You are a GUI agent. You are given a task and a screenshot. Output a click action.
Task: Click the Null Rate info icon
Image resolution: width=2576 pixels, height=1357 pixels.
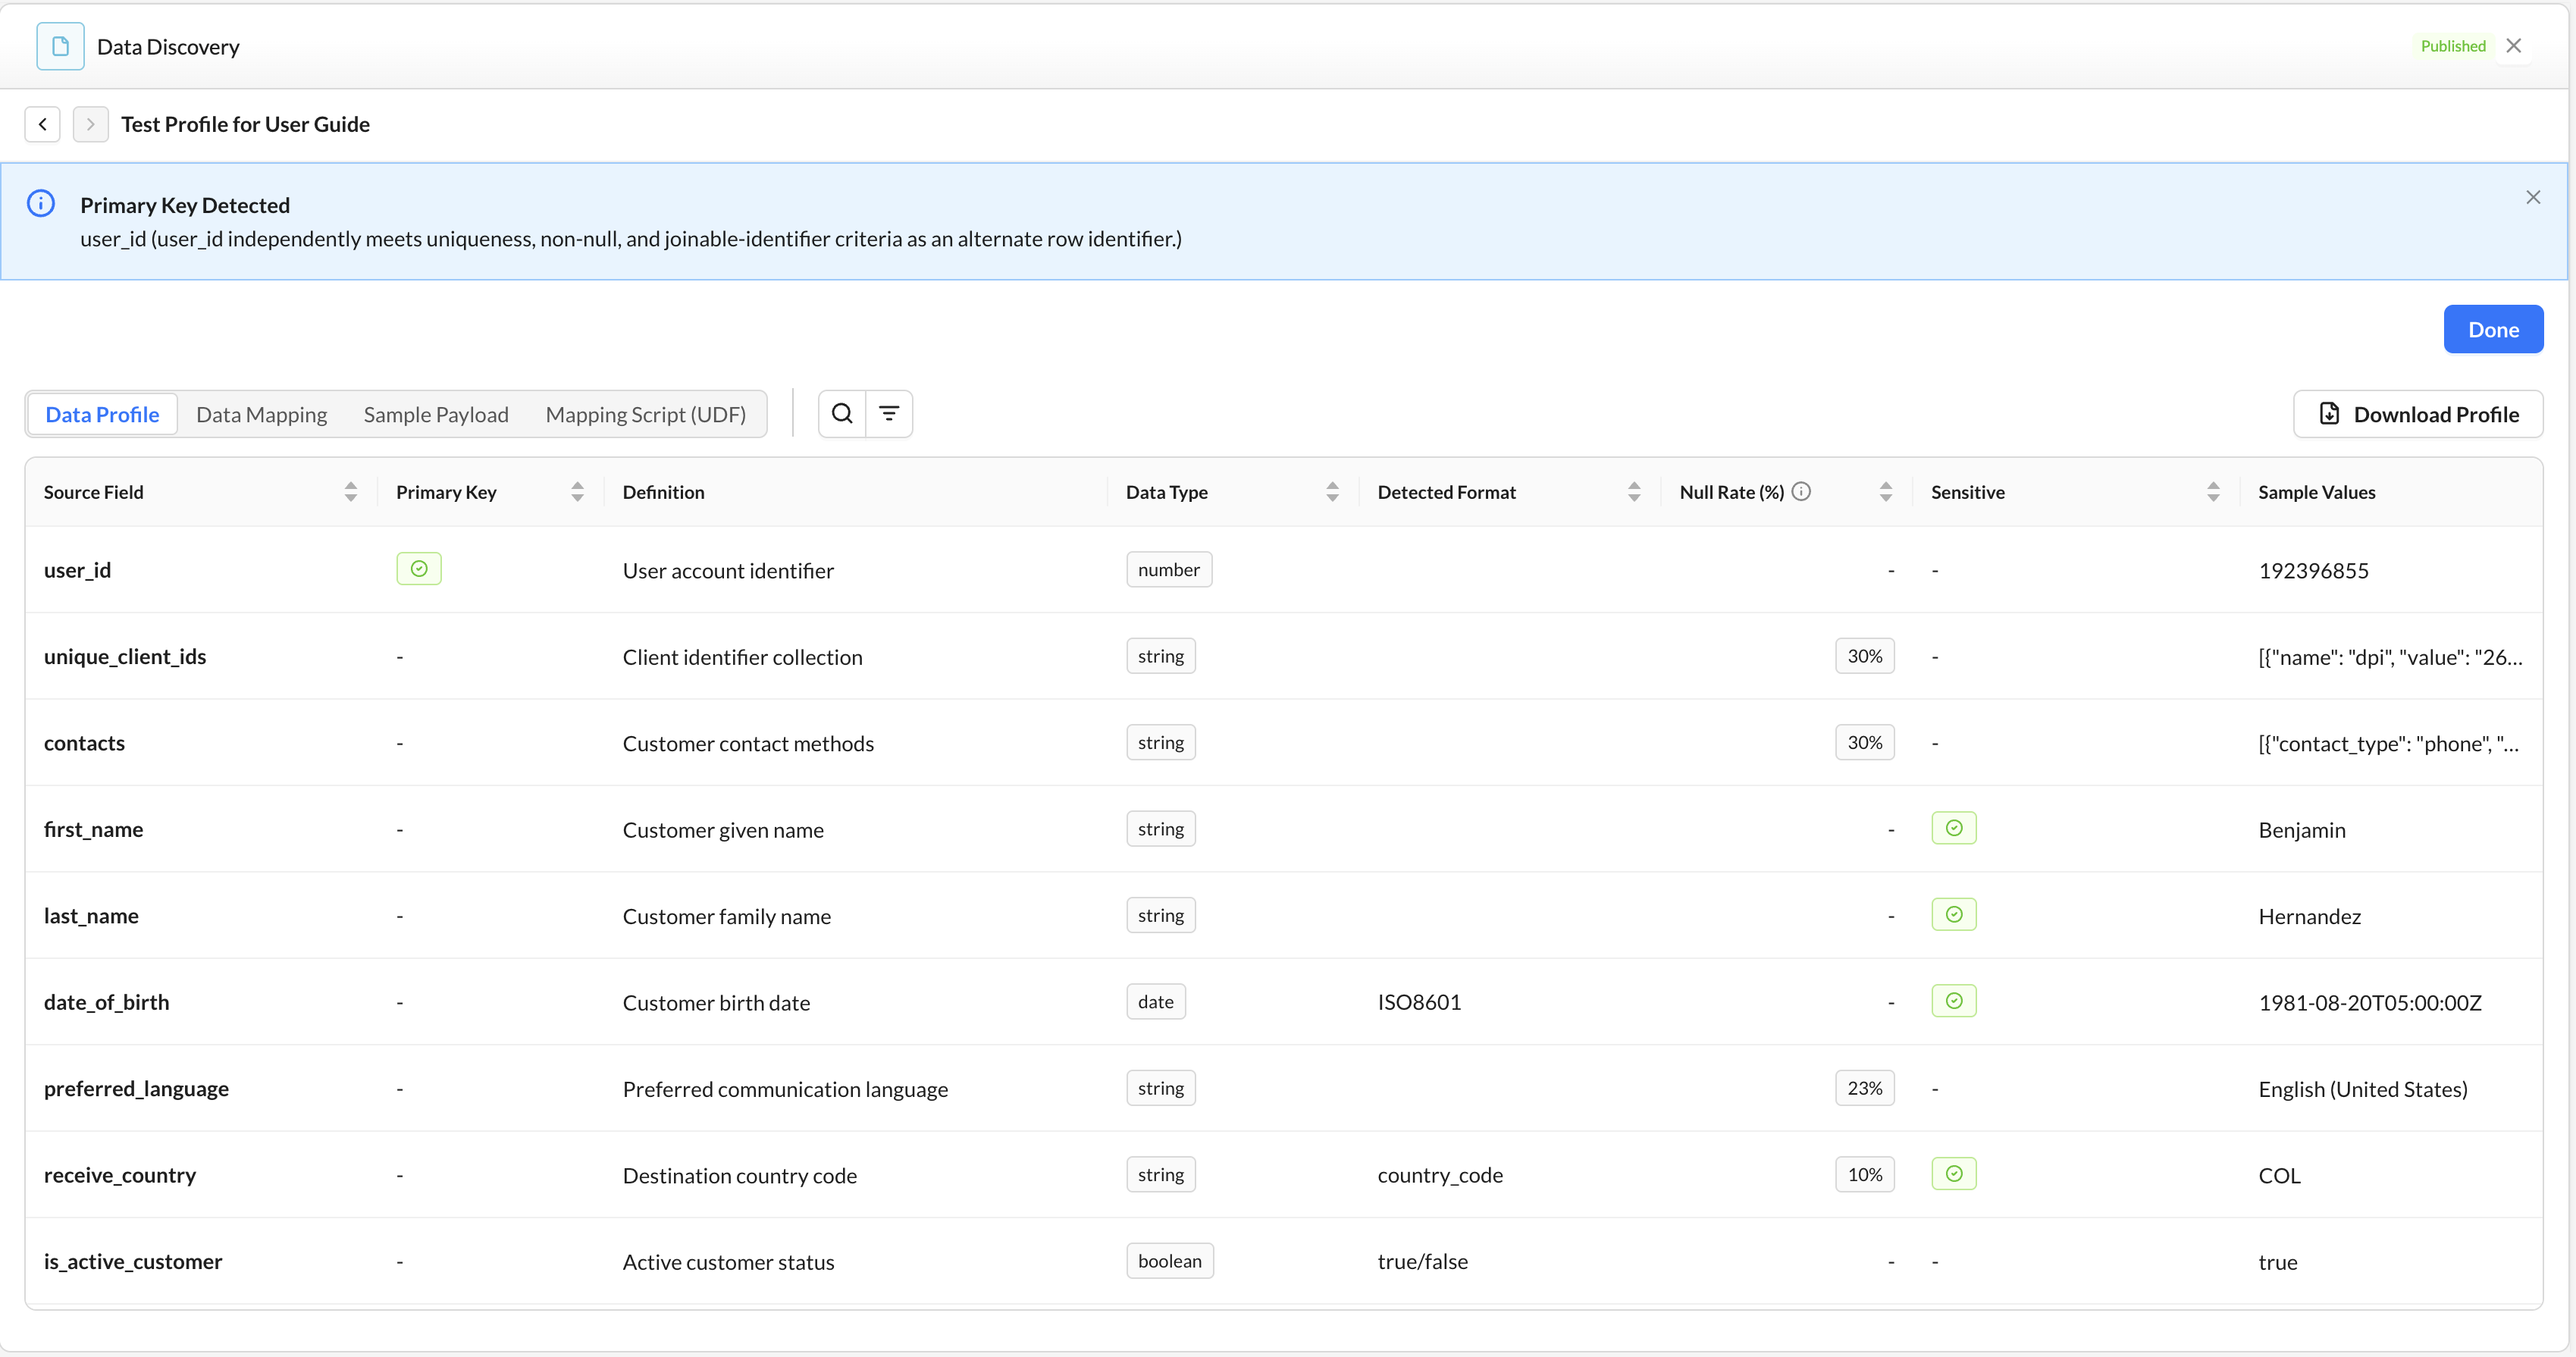pyautogui.click(x=1801, y=491)
